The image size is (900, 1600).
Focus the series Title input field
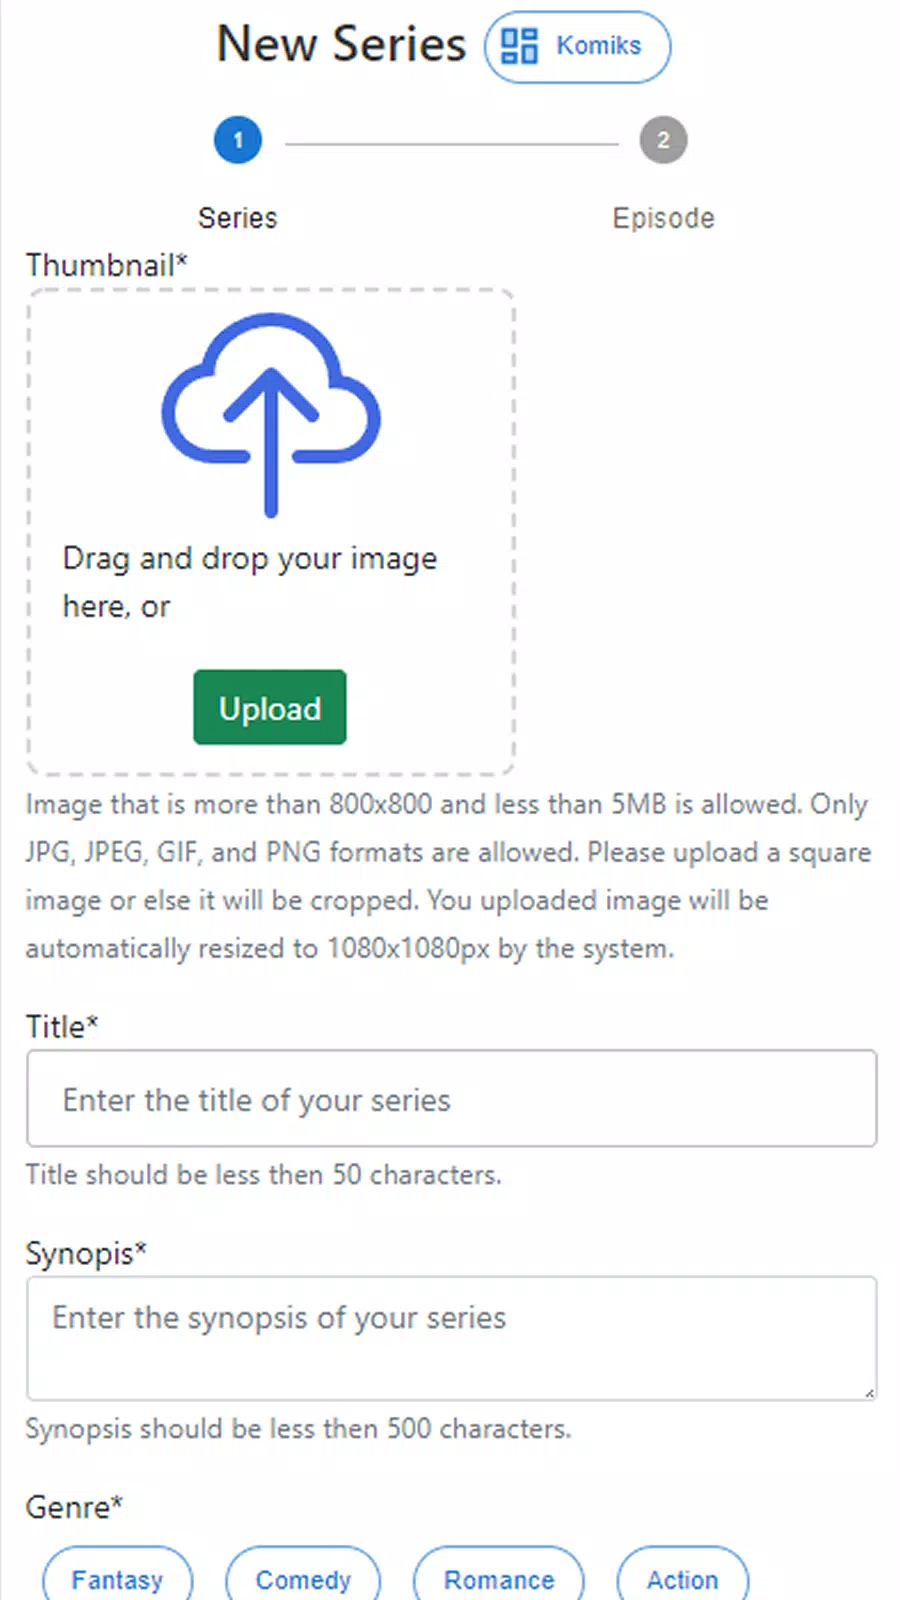coord(452,1098)
